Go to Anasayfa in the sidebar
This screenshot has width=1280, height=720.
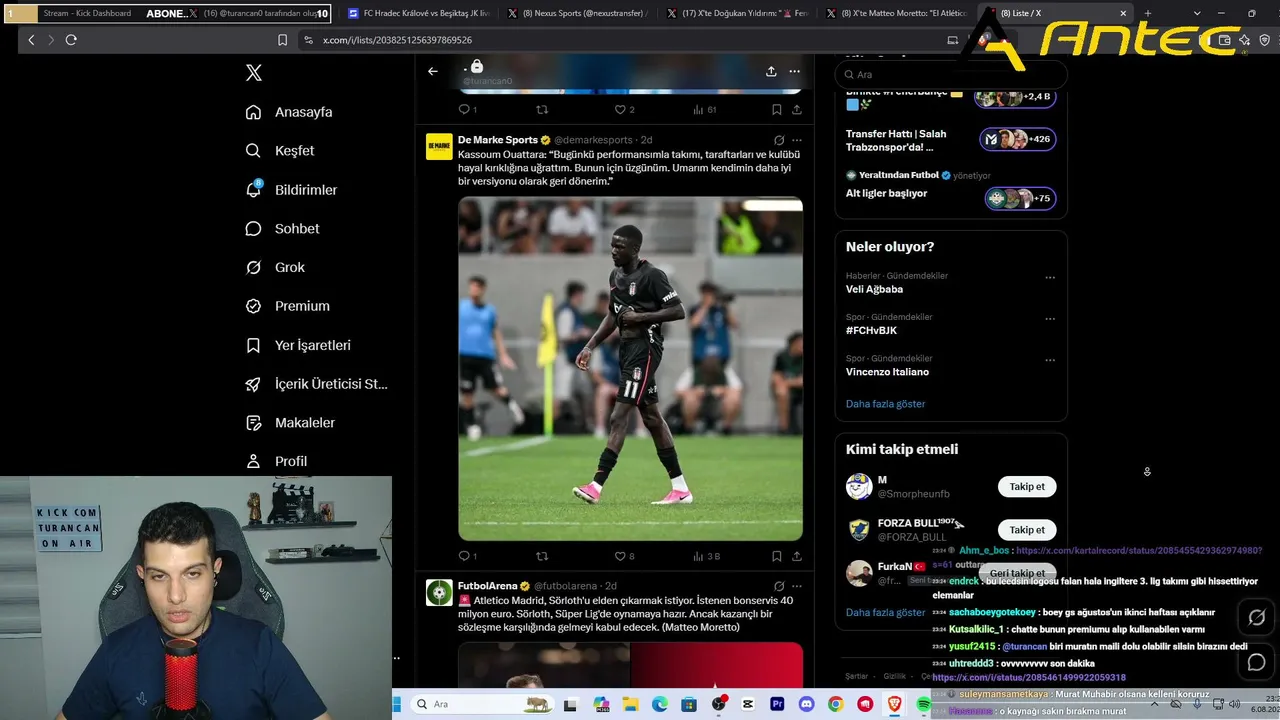(289, 112)
